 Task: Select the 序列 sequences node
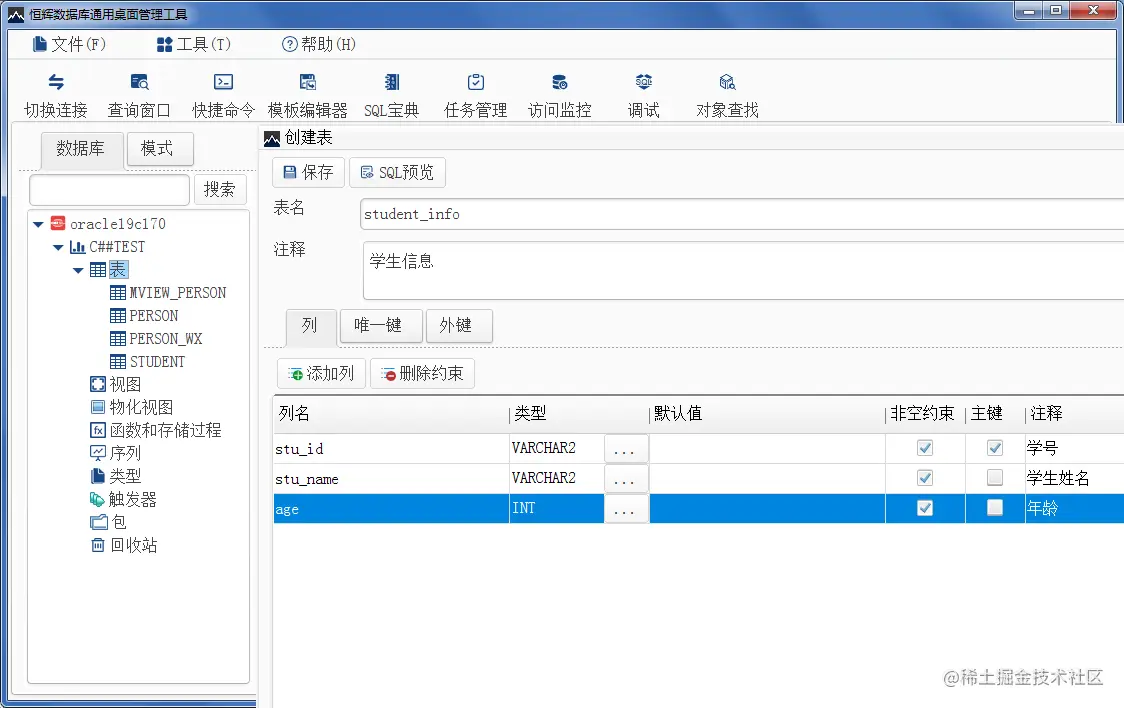click(x=125, y=453)
